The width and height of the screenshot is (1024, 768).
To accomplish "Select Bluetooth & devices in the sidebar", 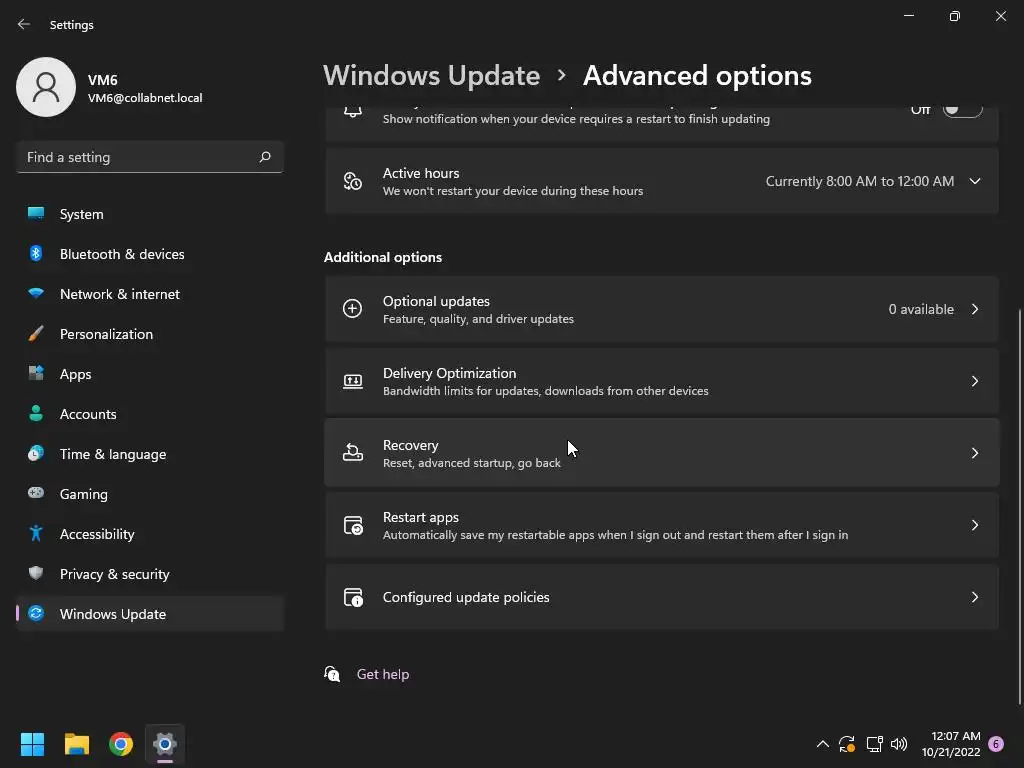I will pos(150,254).
